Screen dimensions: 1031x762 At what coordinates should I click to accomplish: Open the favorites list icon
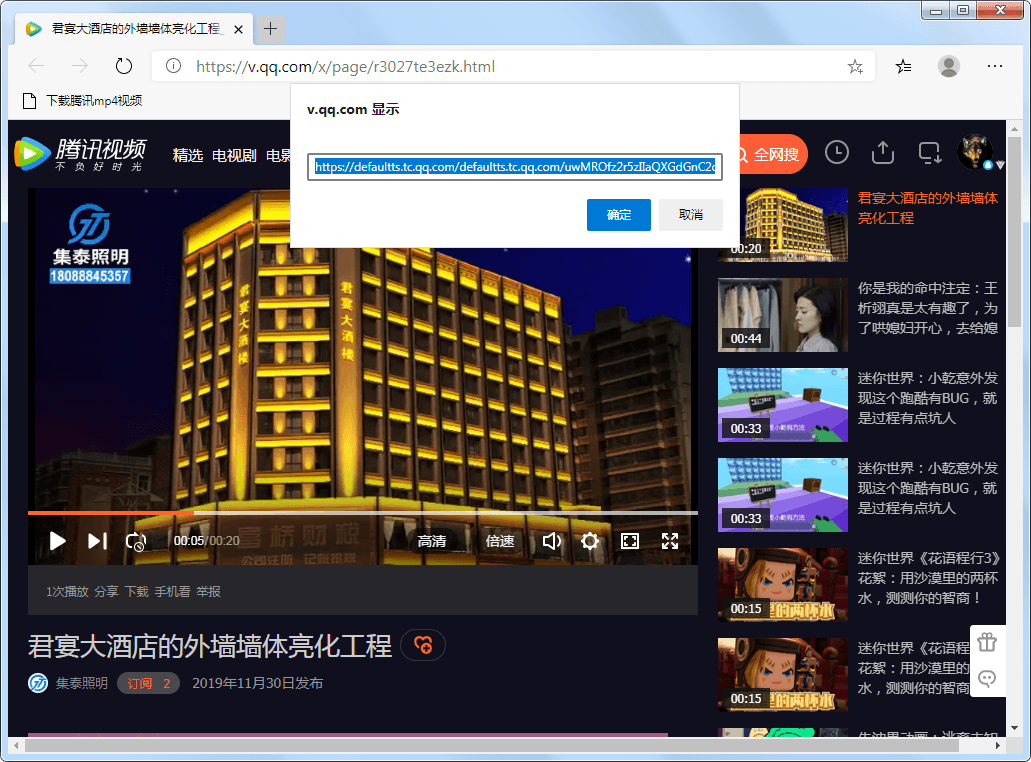903,66
